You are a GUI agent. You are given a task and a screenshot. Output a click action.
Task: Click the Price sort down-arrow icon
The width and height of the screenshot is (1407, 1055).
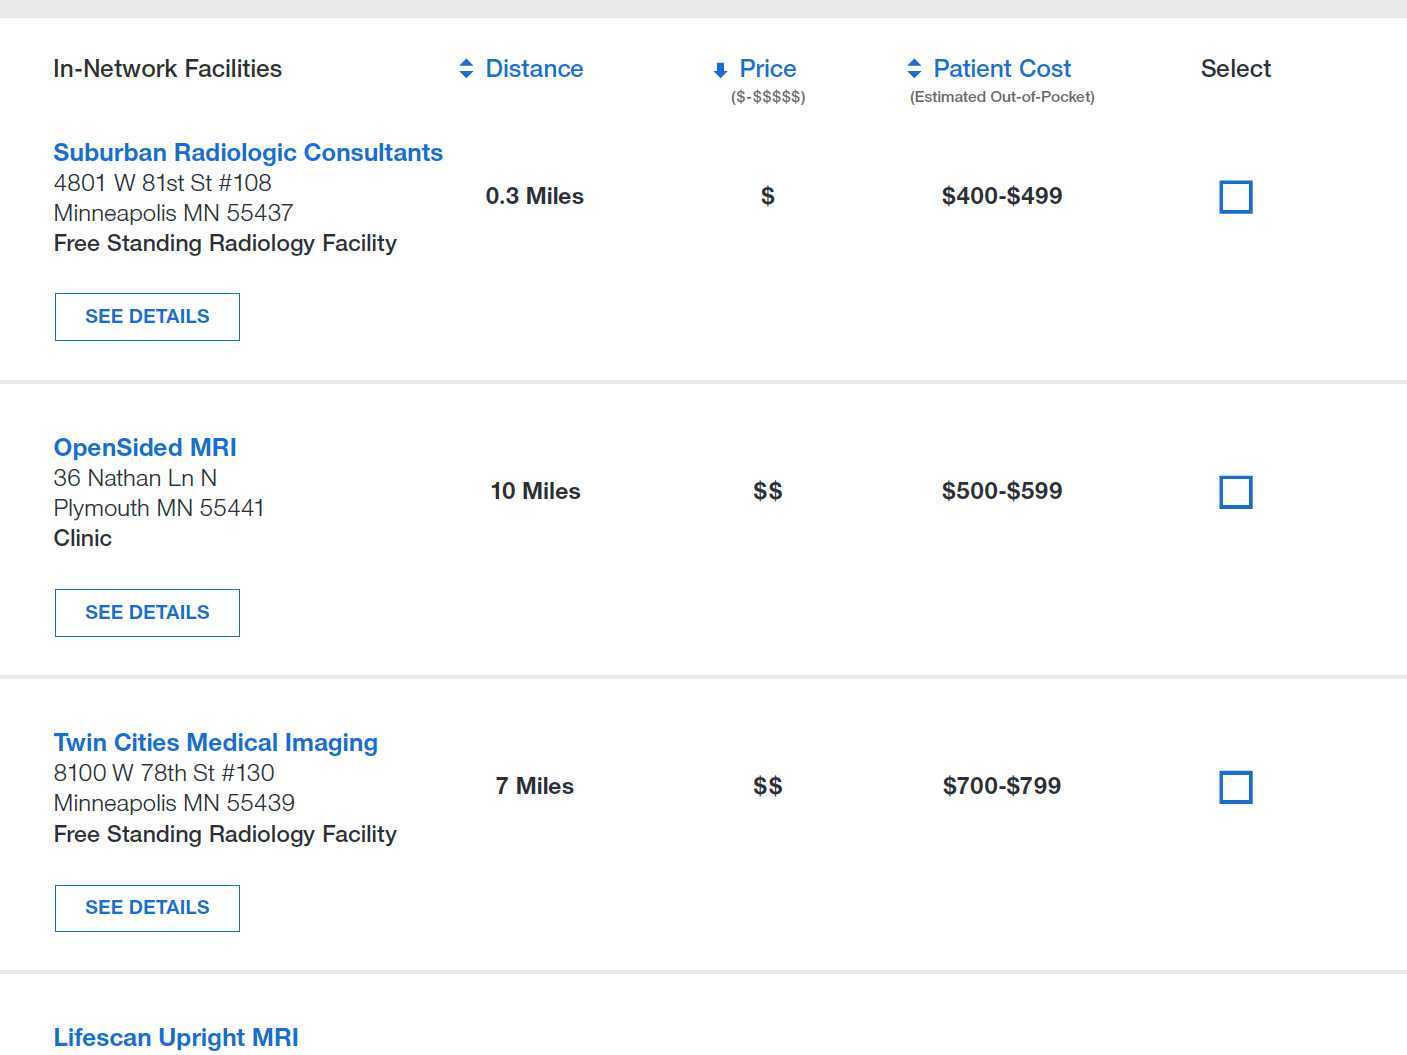pos(720,70)
